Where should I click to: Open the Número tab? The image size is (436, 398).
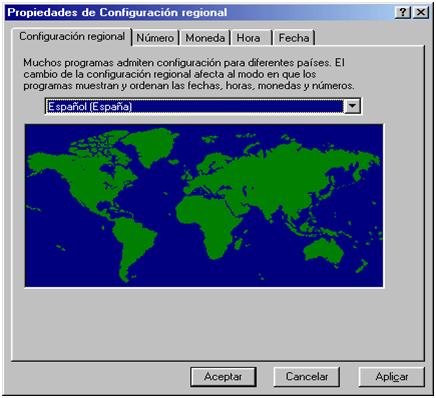click(x=155, y=38)
